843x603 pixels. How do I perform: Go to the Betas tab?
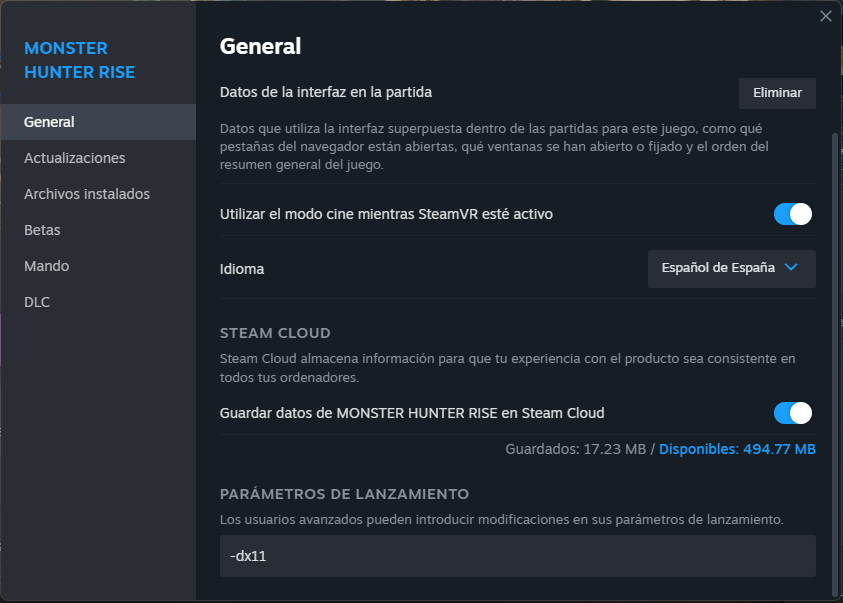[42, 230]
